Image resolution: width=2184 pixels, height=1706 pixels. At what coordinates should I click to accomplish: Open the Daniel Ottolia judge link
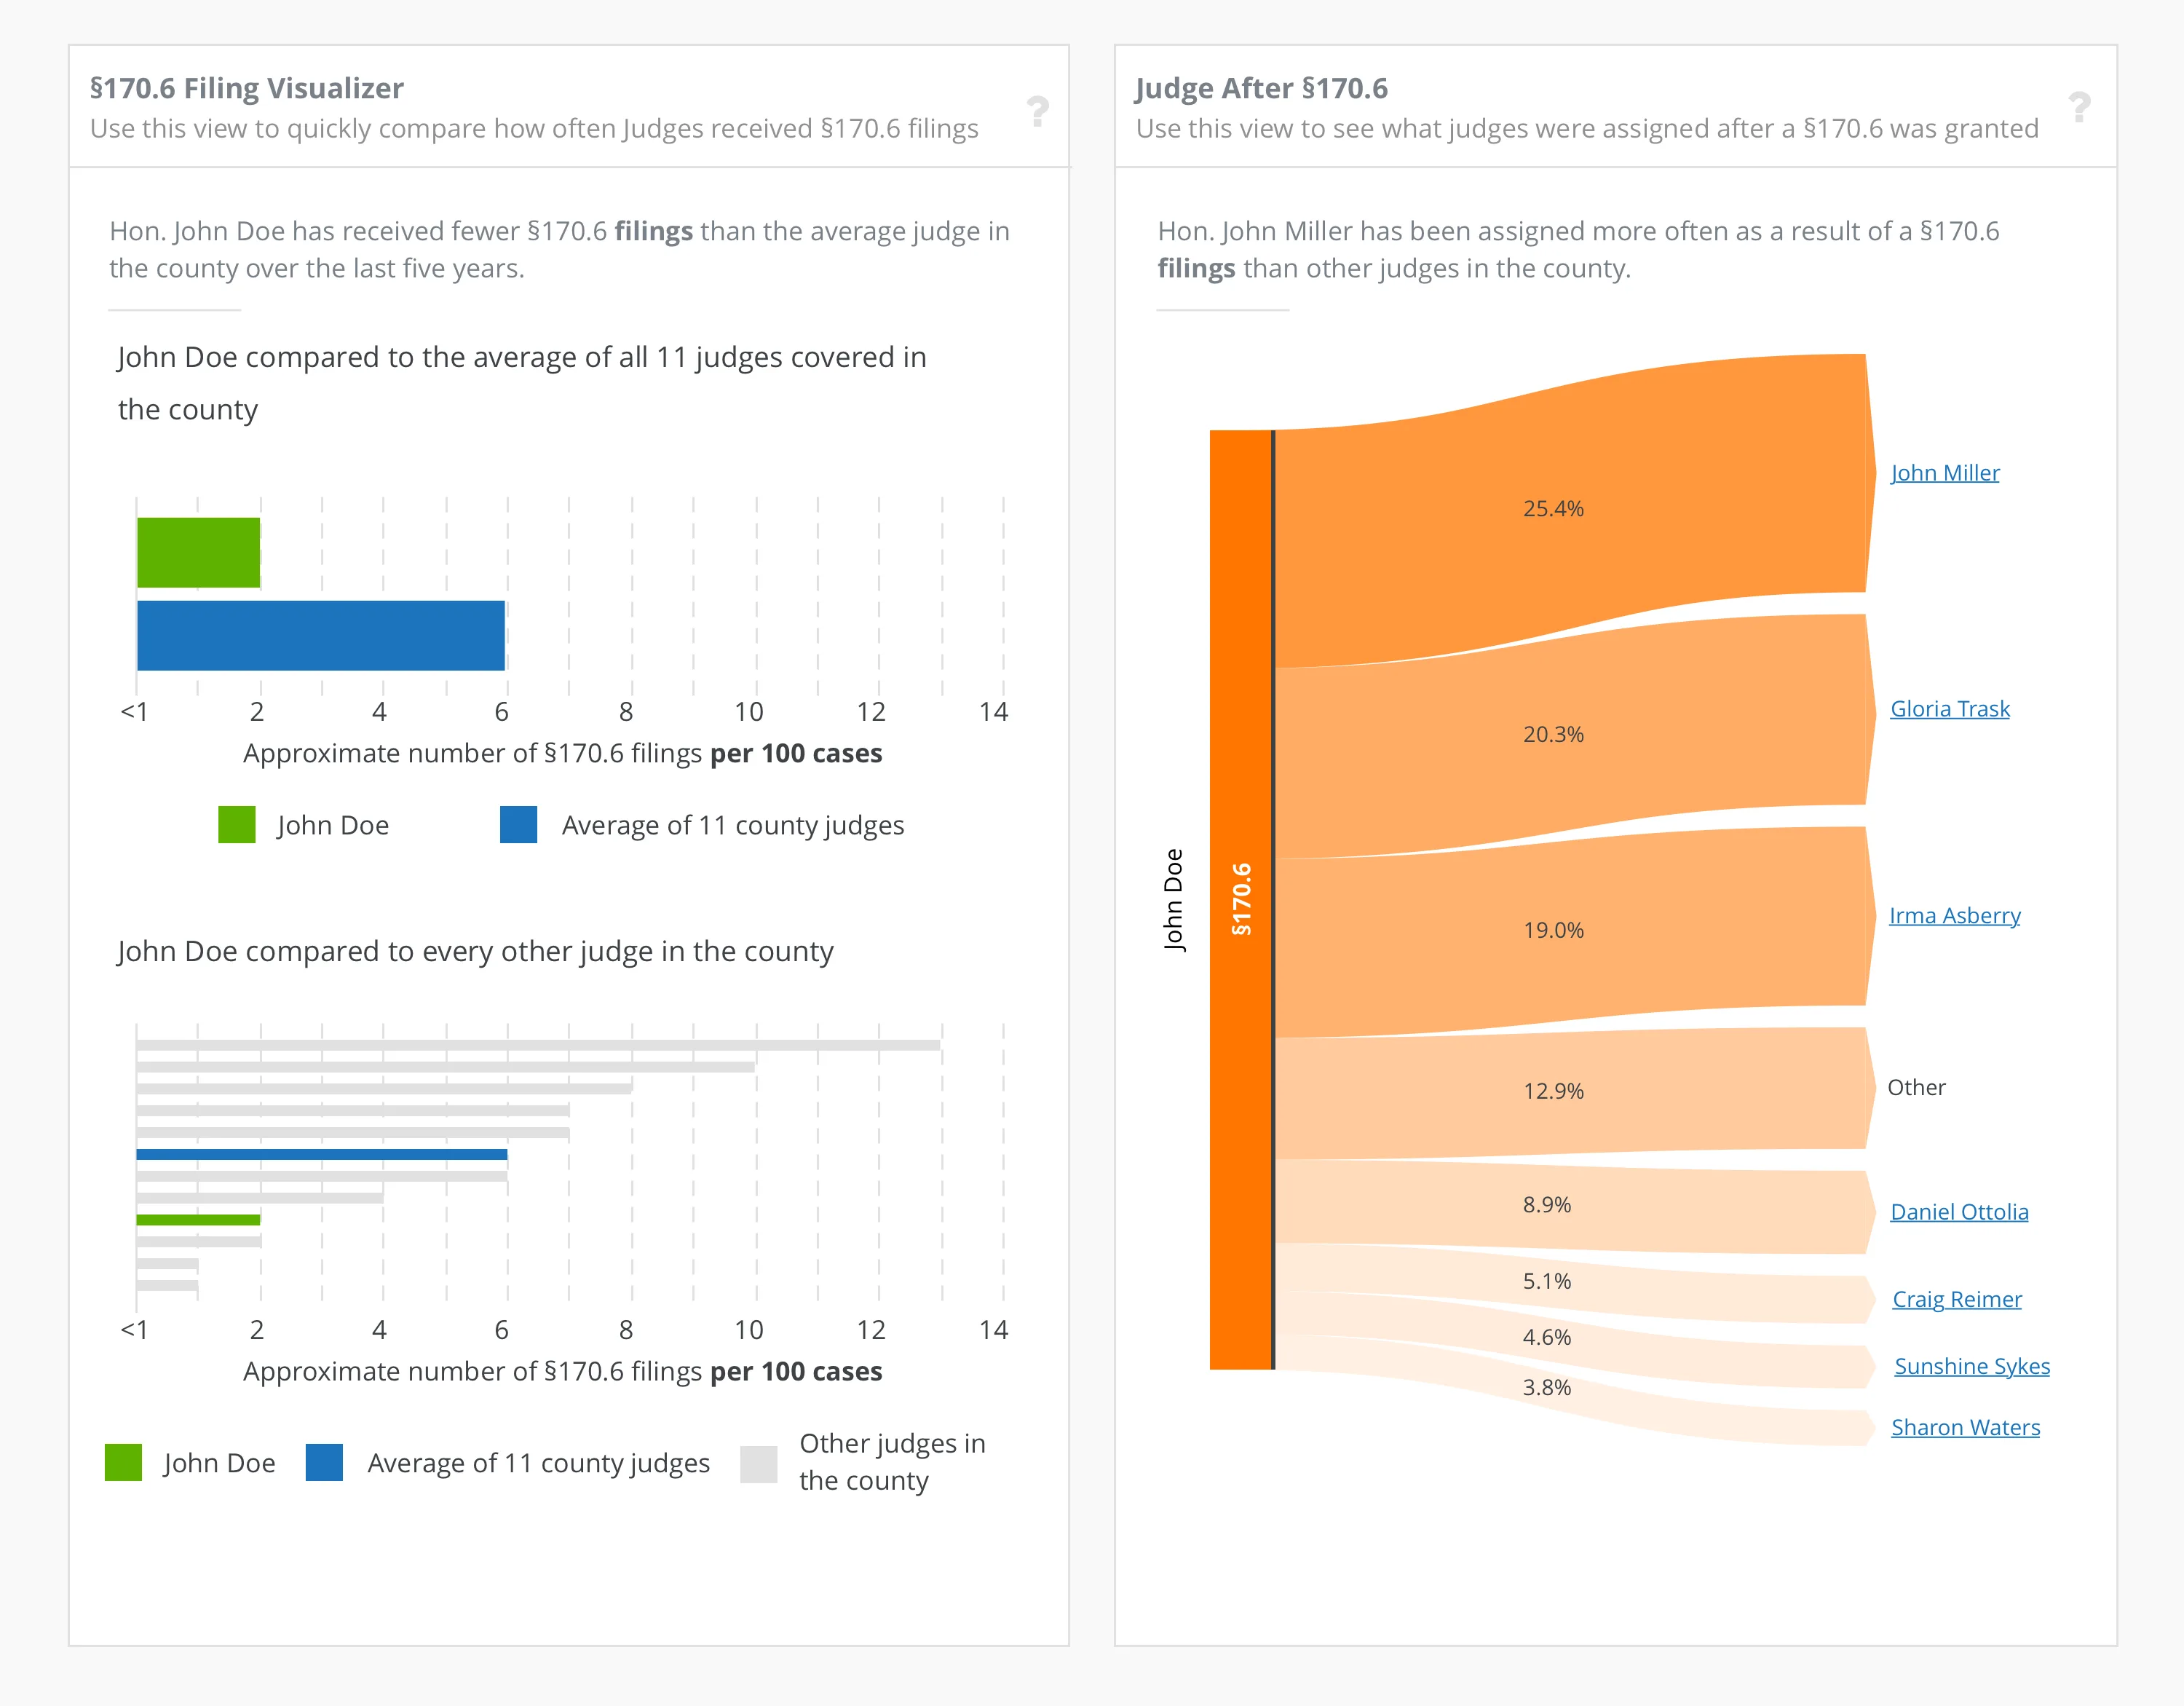pyautogui.click(x=1959, y=1212)
